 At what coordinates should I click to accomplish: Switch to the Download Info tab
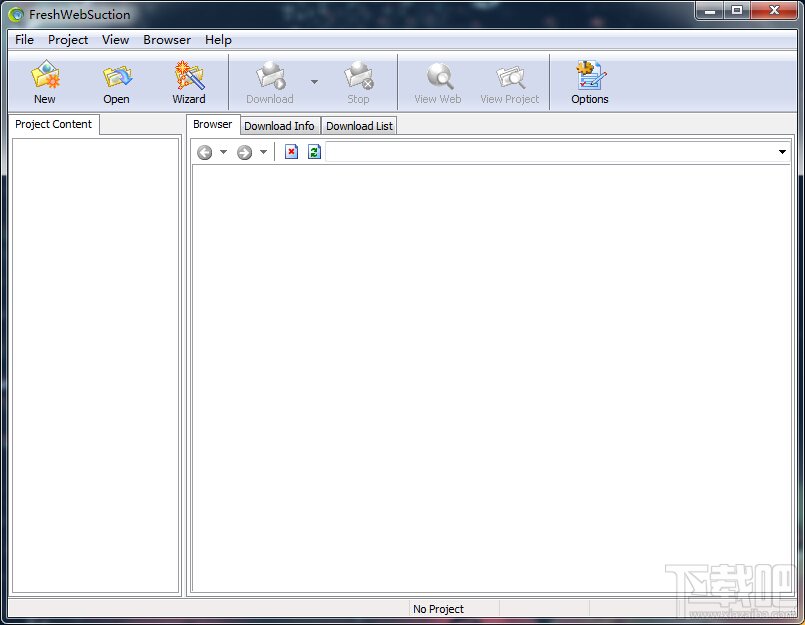(279, 126)
